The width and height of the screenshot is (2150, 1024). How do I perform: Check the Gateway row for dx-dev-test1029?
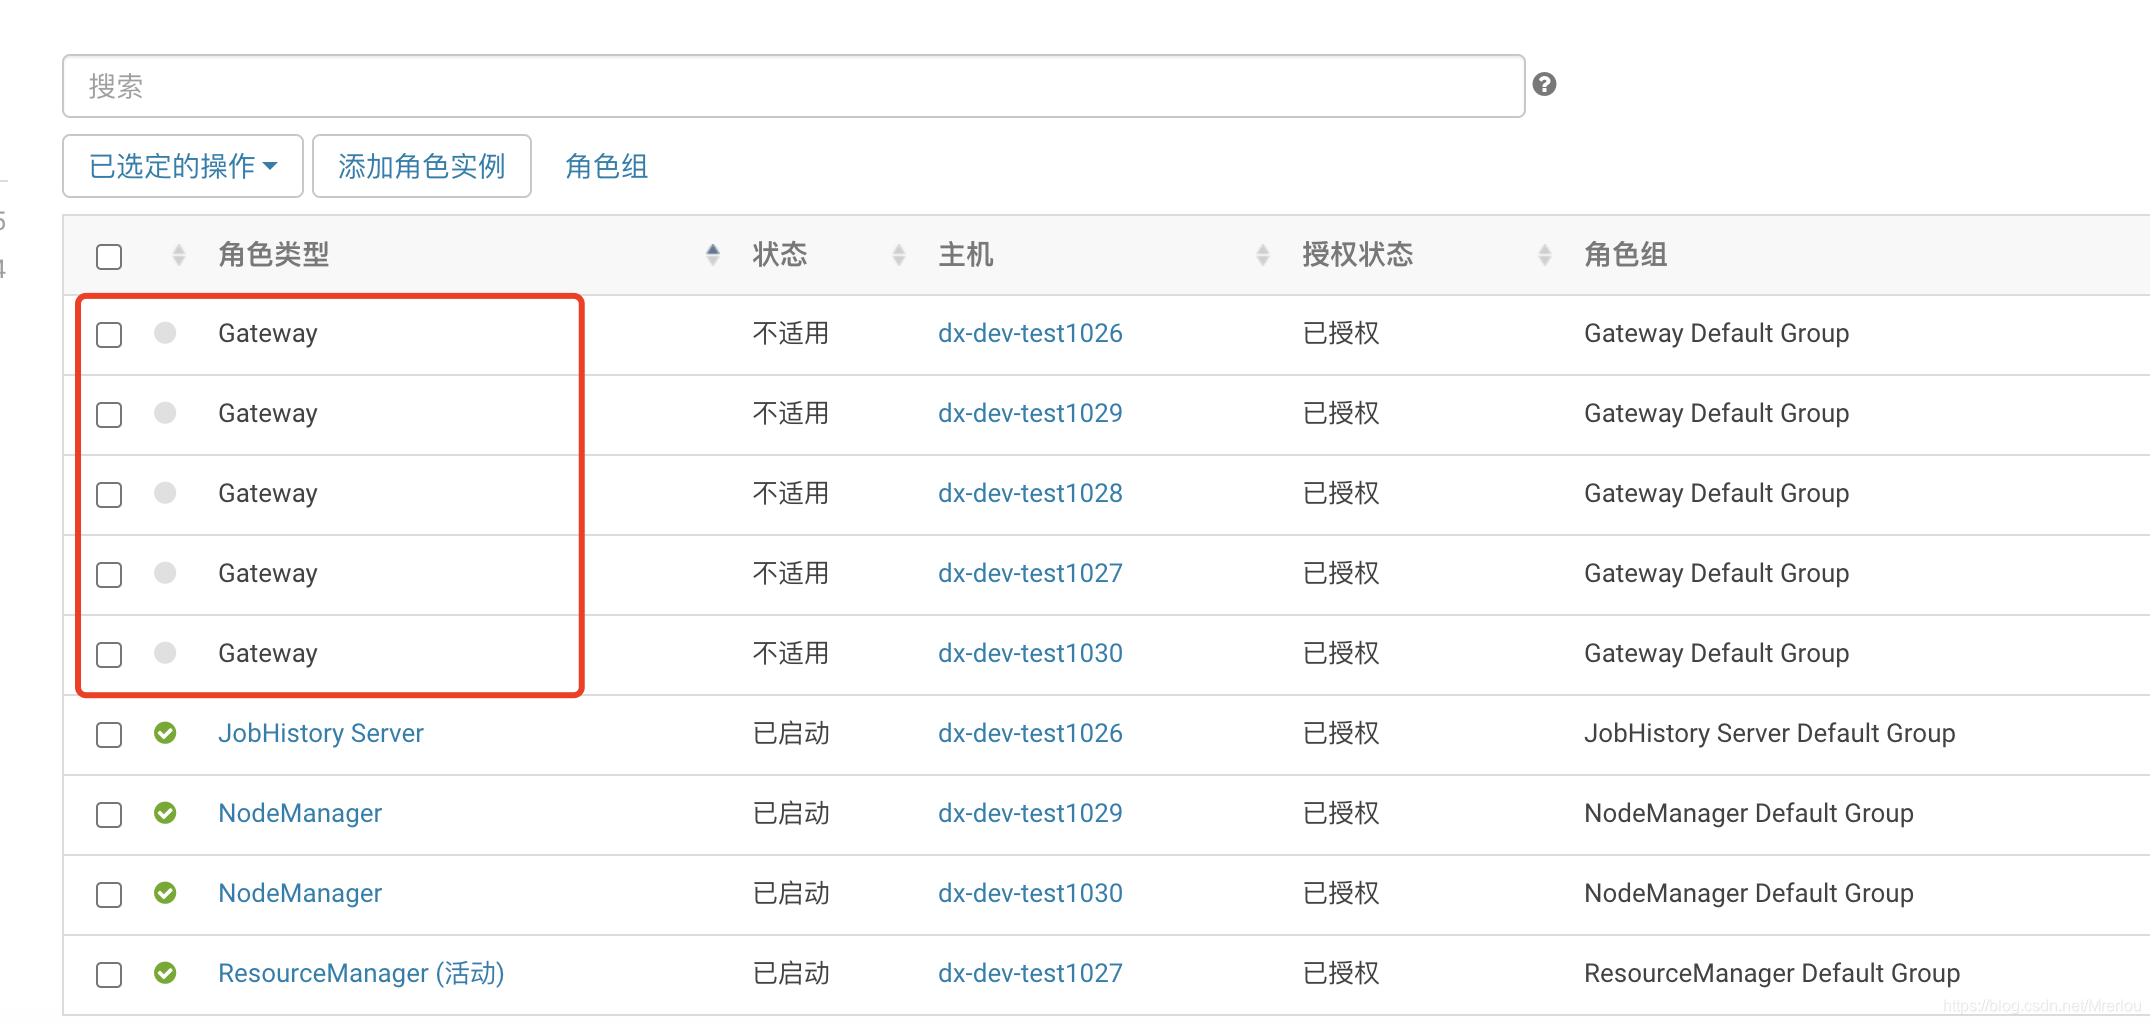pyautogui.click(x=109, y=415)
